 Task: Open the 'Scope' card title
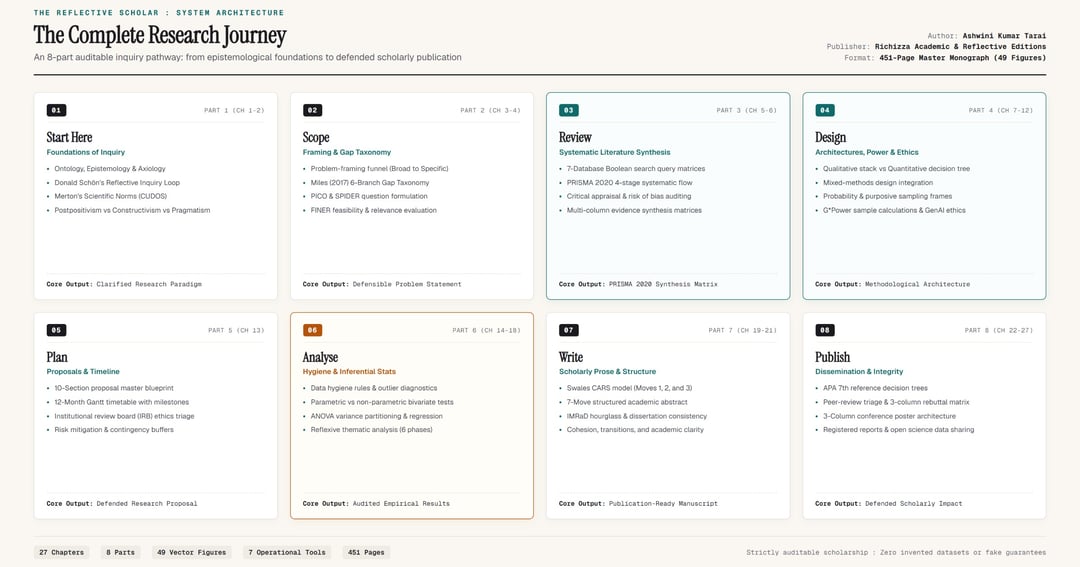(x=316, y=137)
